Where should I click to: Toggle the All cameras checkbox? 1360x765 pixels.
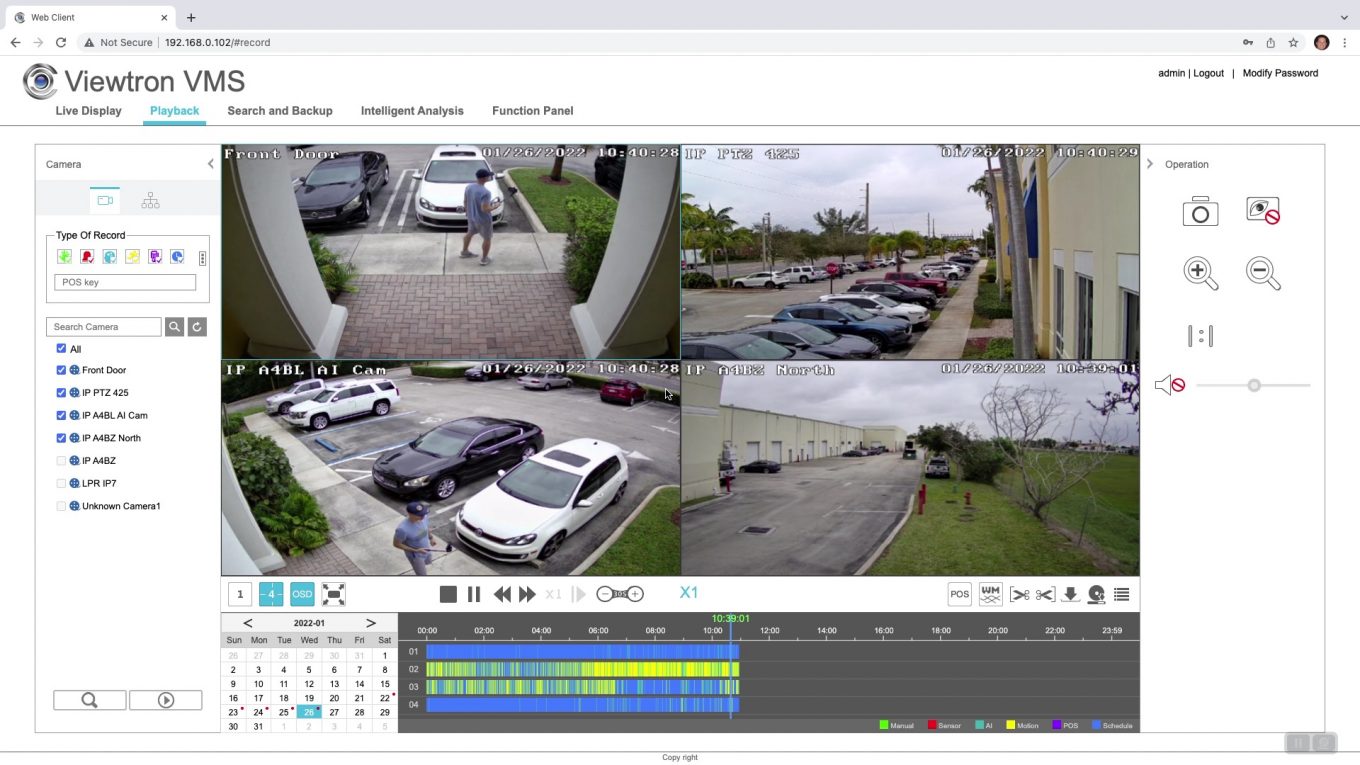[x=61, y=349]
